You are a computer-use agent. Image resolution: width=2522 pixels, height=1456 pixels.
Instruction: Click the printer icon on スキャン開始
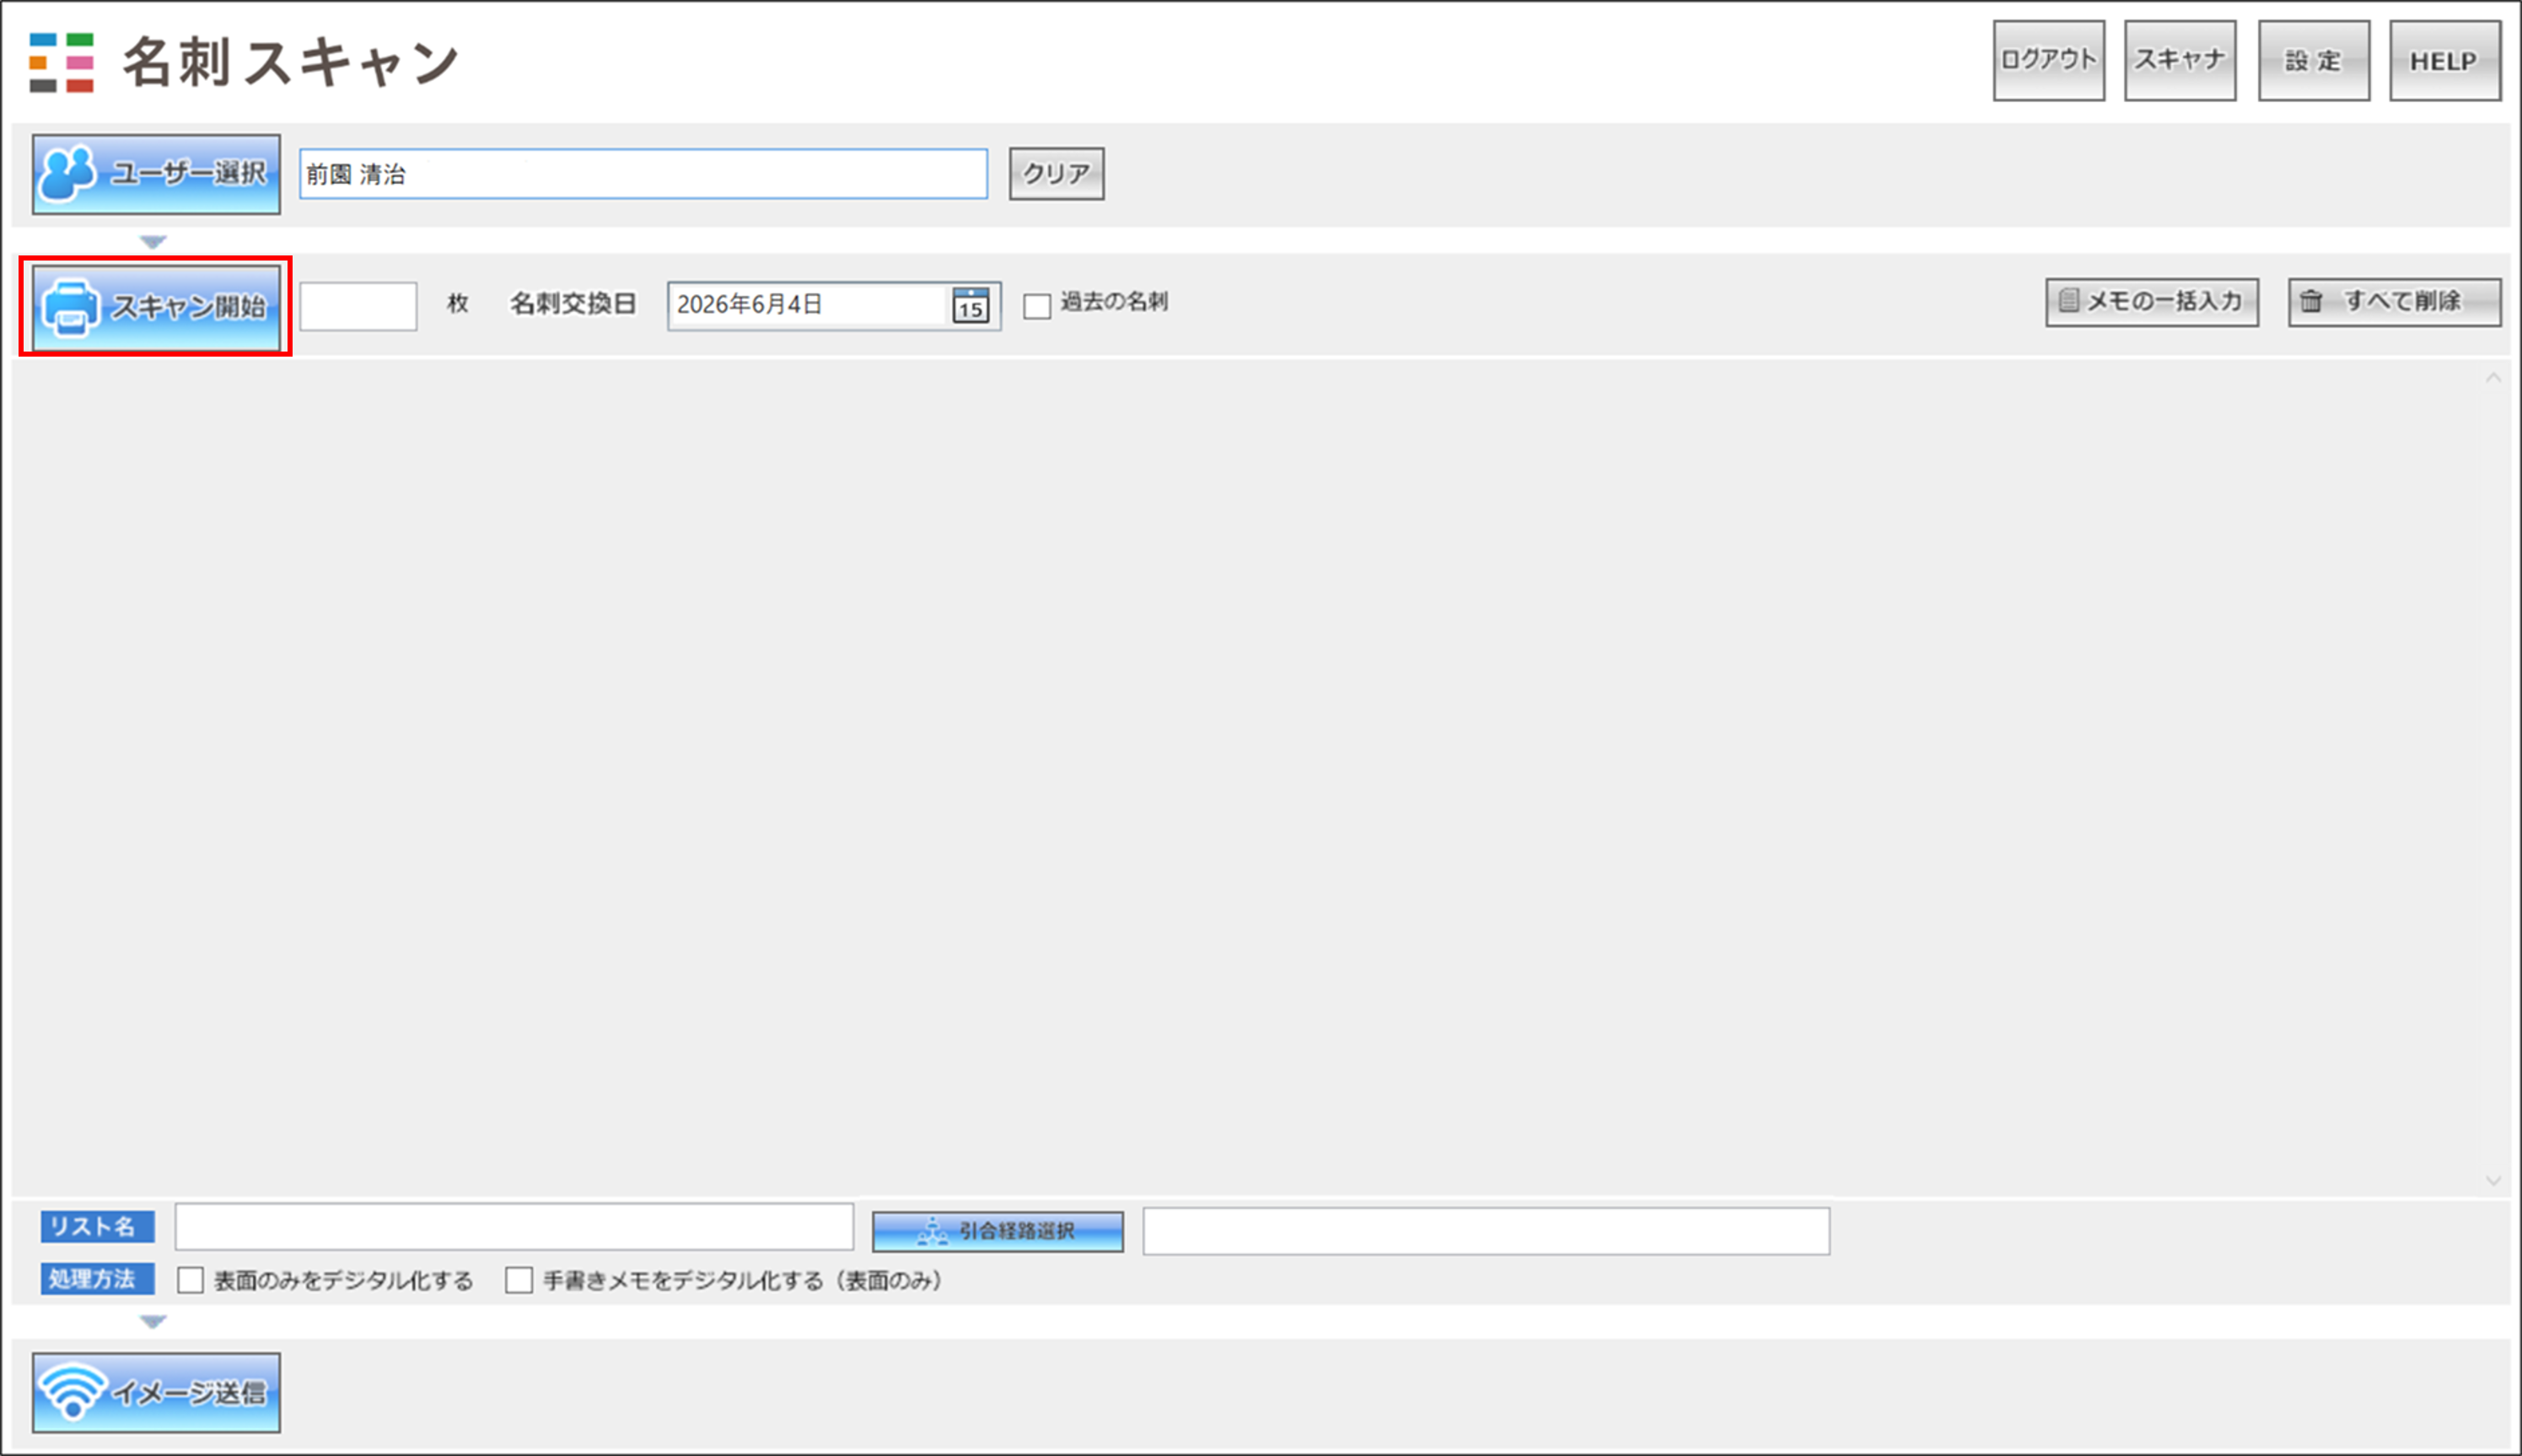70,307
